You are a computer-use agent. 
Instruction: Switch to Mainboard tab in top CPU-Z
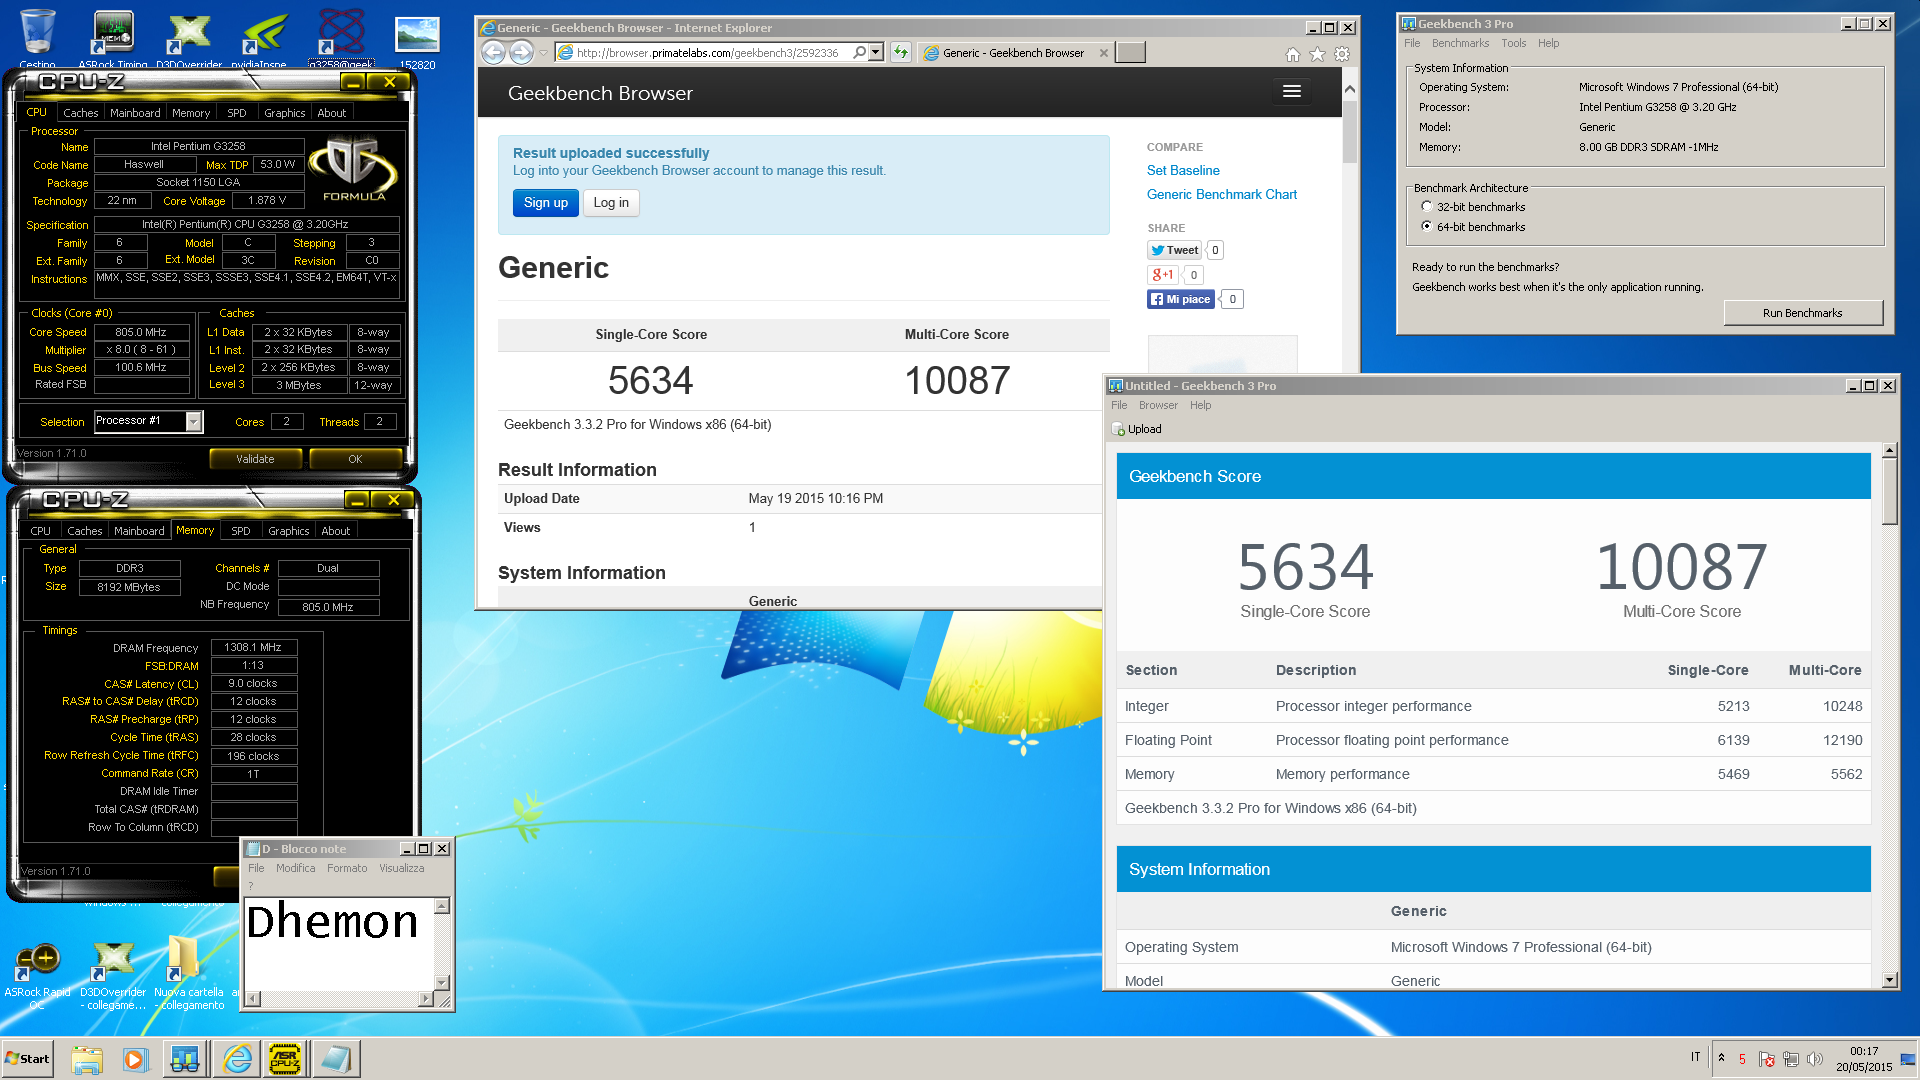click(135, 113)
